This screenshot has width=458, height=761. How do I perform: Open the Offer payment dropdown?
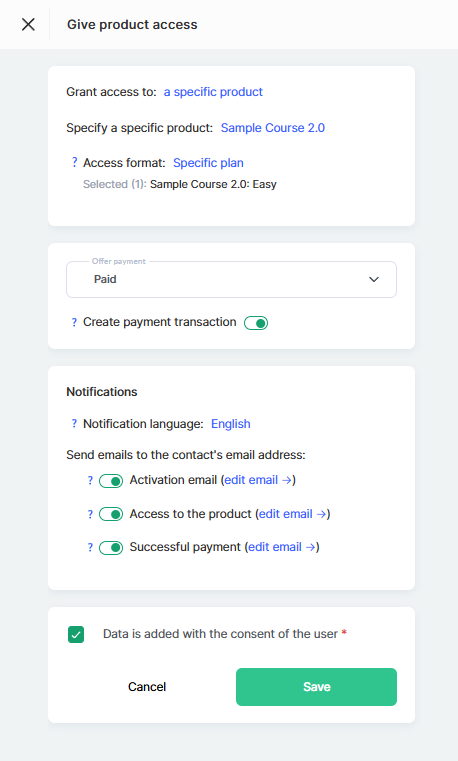pyautogui.click(x=231, y=280)
